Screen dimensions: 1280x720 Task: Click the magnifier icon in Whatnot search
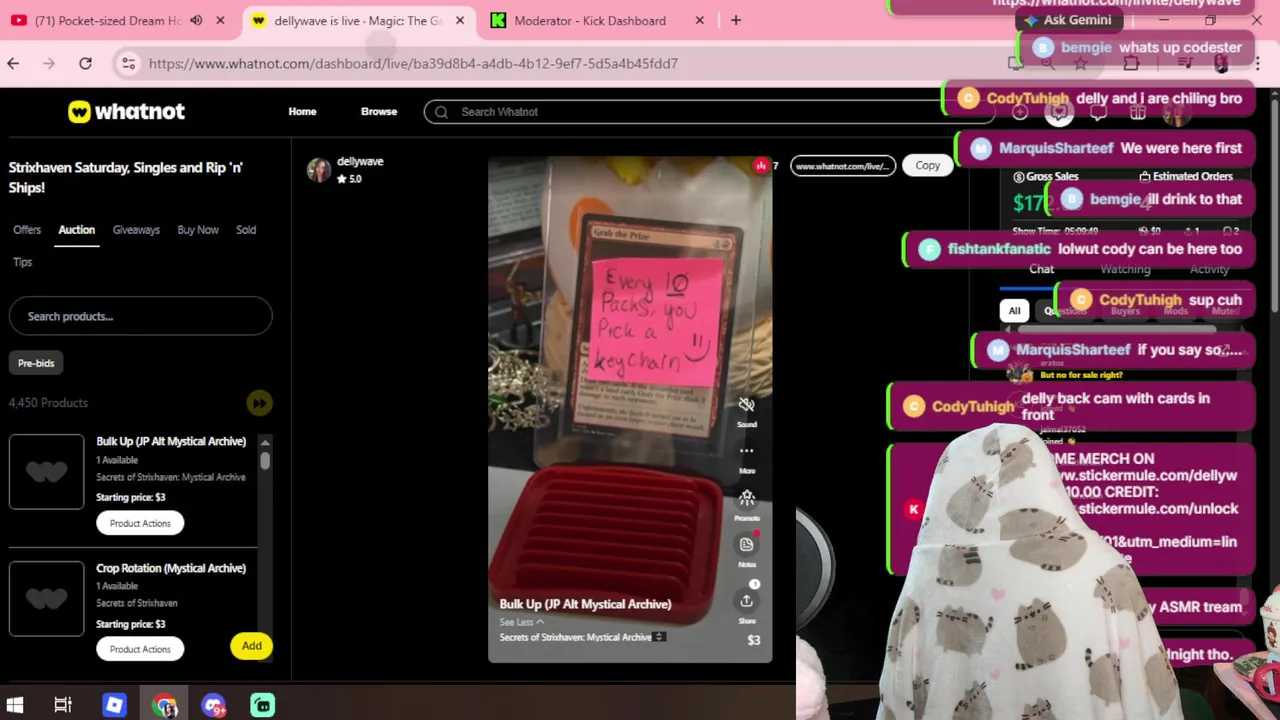point(441,112)
